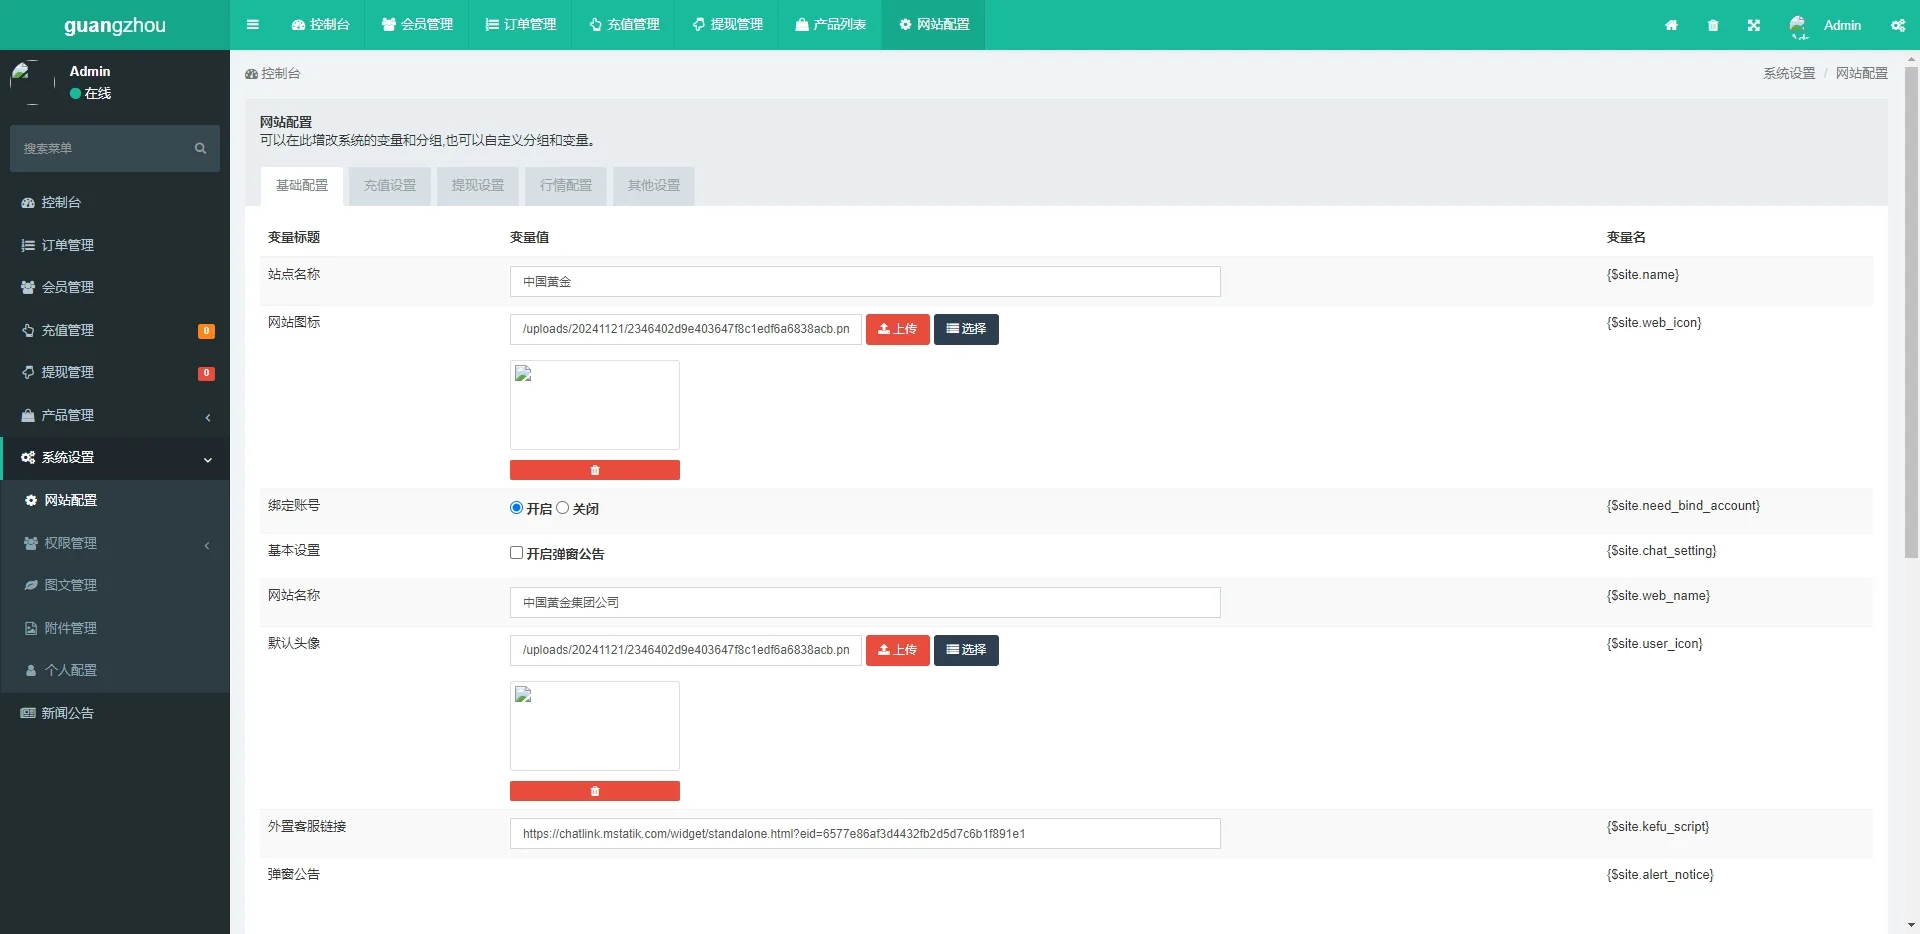Delete the default avatar image with red trash bar

click(x=595, y=791)
